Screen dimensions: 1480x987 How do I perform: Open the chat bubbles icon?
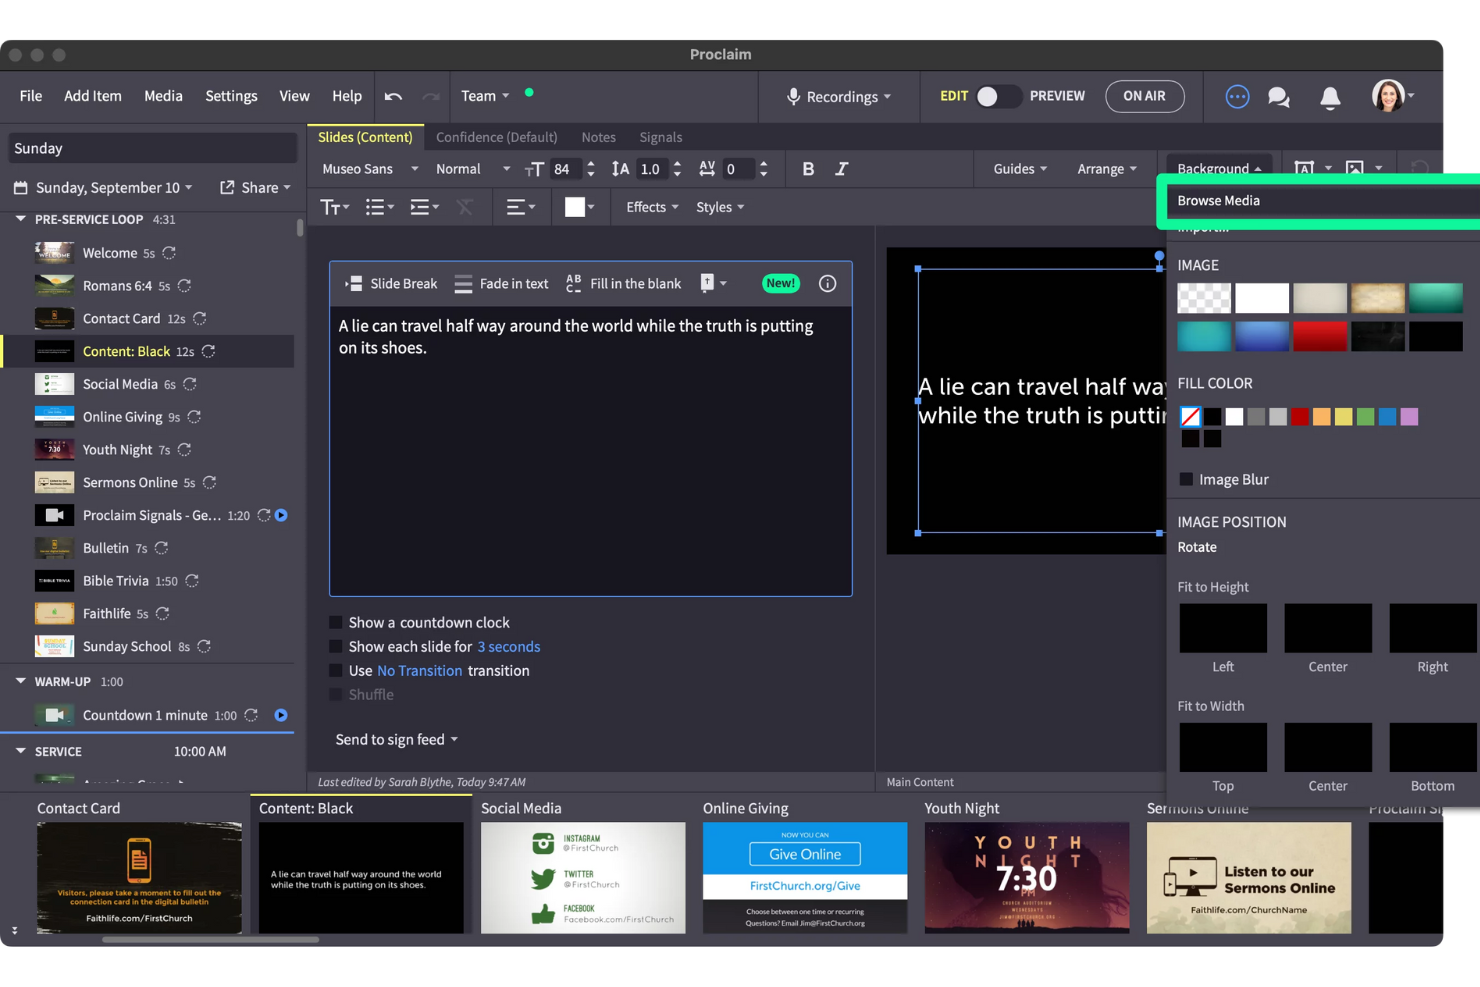[x=1278, y=97]
